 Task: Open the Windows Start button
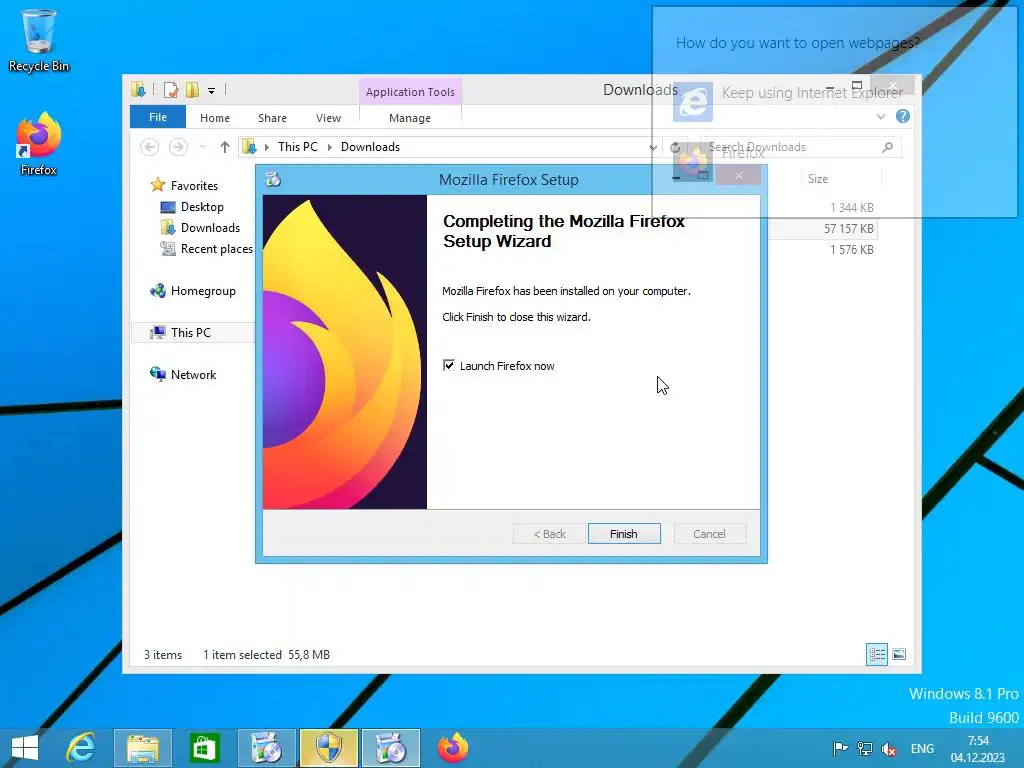25,748
